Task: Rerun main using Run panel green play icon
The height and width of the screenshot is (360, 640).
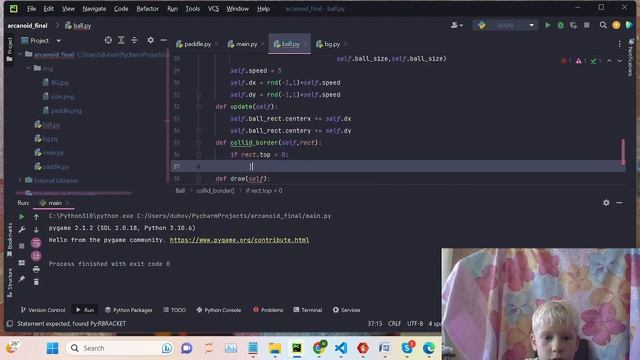Action: 22,217
